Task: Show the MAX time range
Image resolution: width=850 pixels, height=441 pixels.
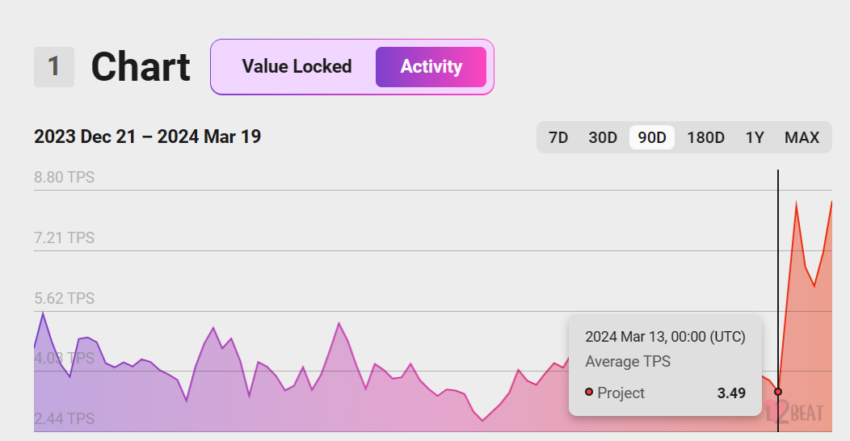Action: [x=802, y=138]
